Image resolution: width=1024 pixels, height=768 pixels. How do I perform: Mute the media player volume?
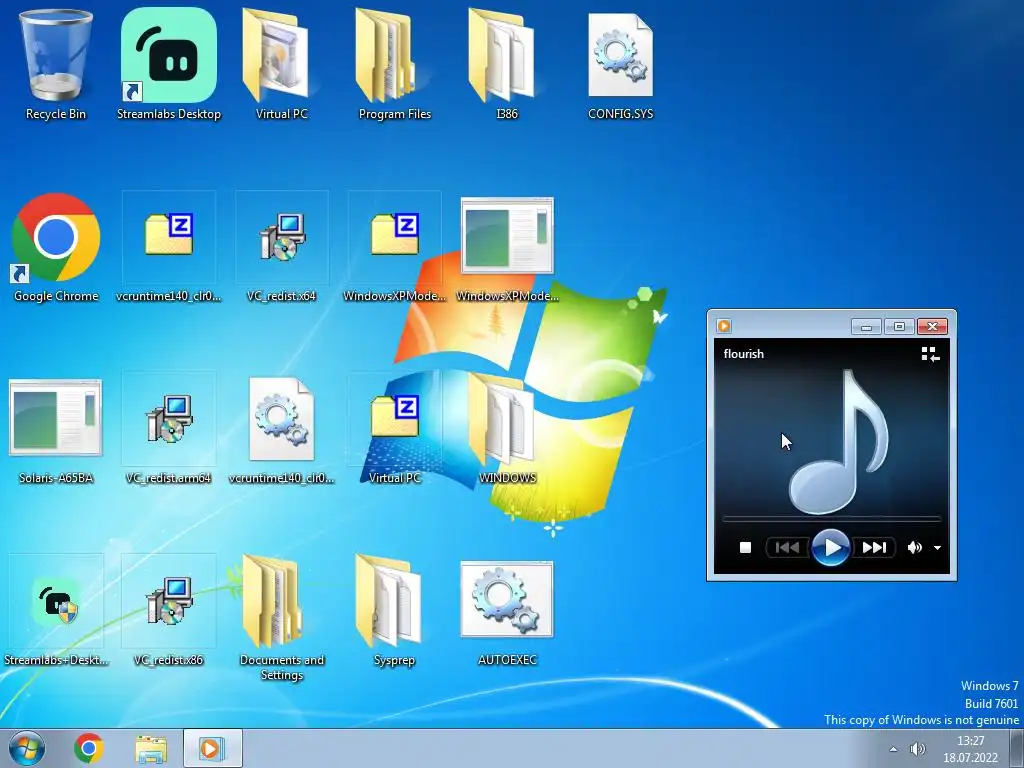[x=914, y=547]
